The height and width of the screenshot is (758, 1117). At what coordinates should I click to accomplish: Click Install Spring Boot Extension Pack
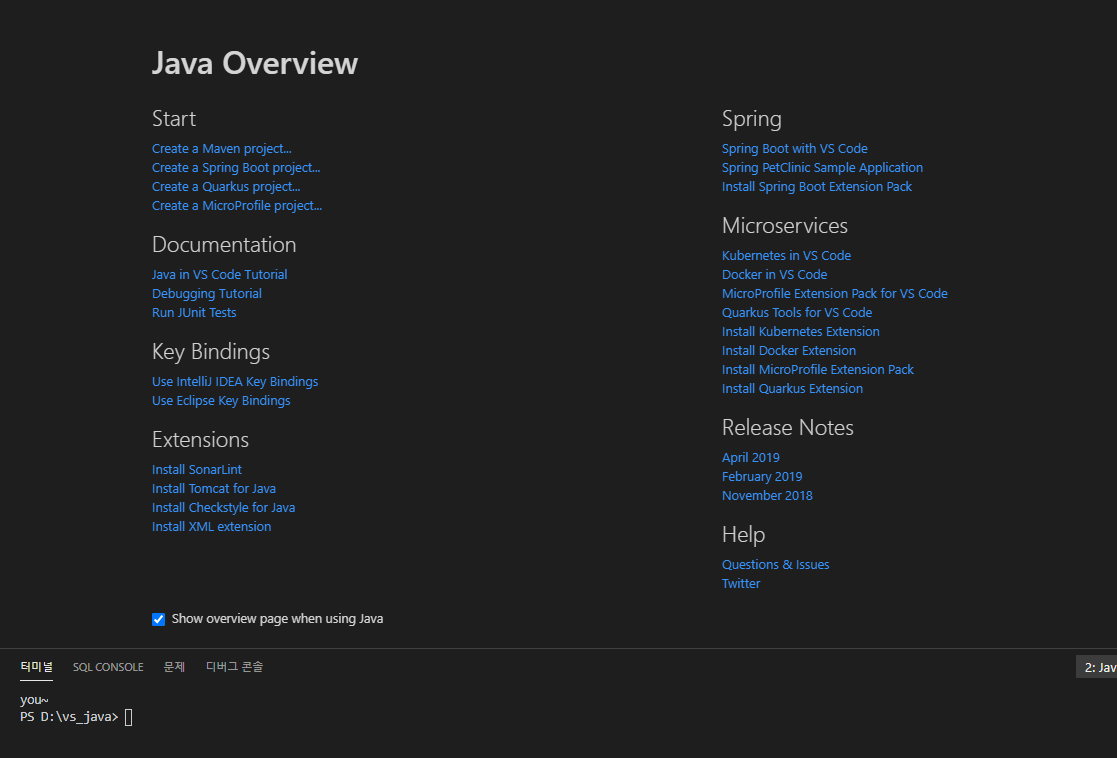click(x=816, y=187)
